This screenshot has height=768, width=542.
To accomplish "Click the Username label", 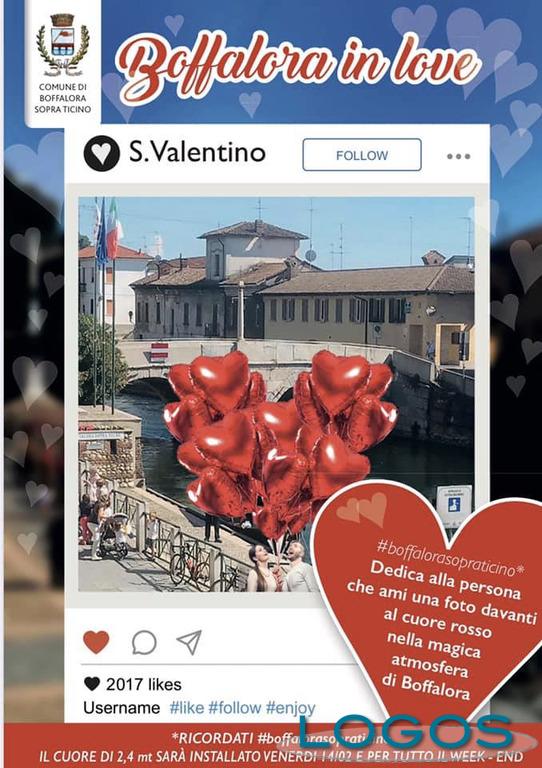I will pyautogui.click(x=121, y=708).
